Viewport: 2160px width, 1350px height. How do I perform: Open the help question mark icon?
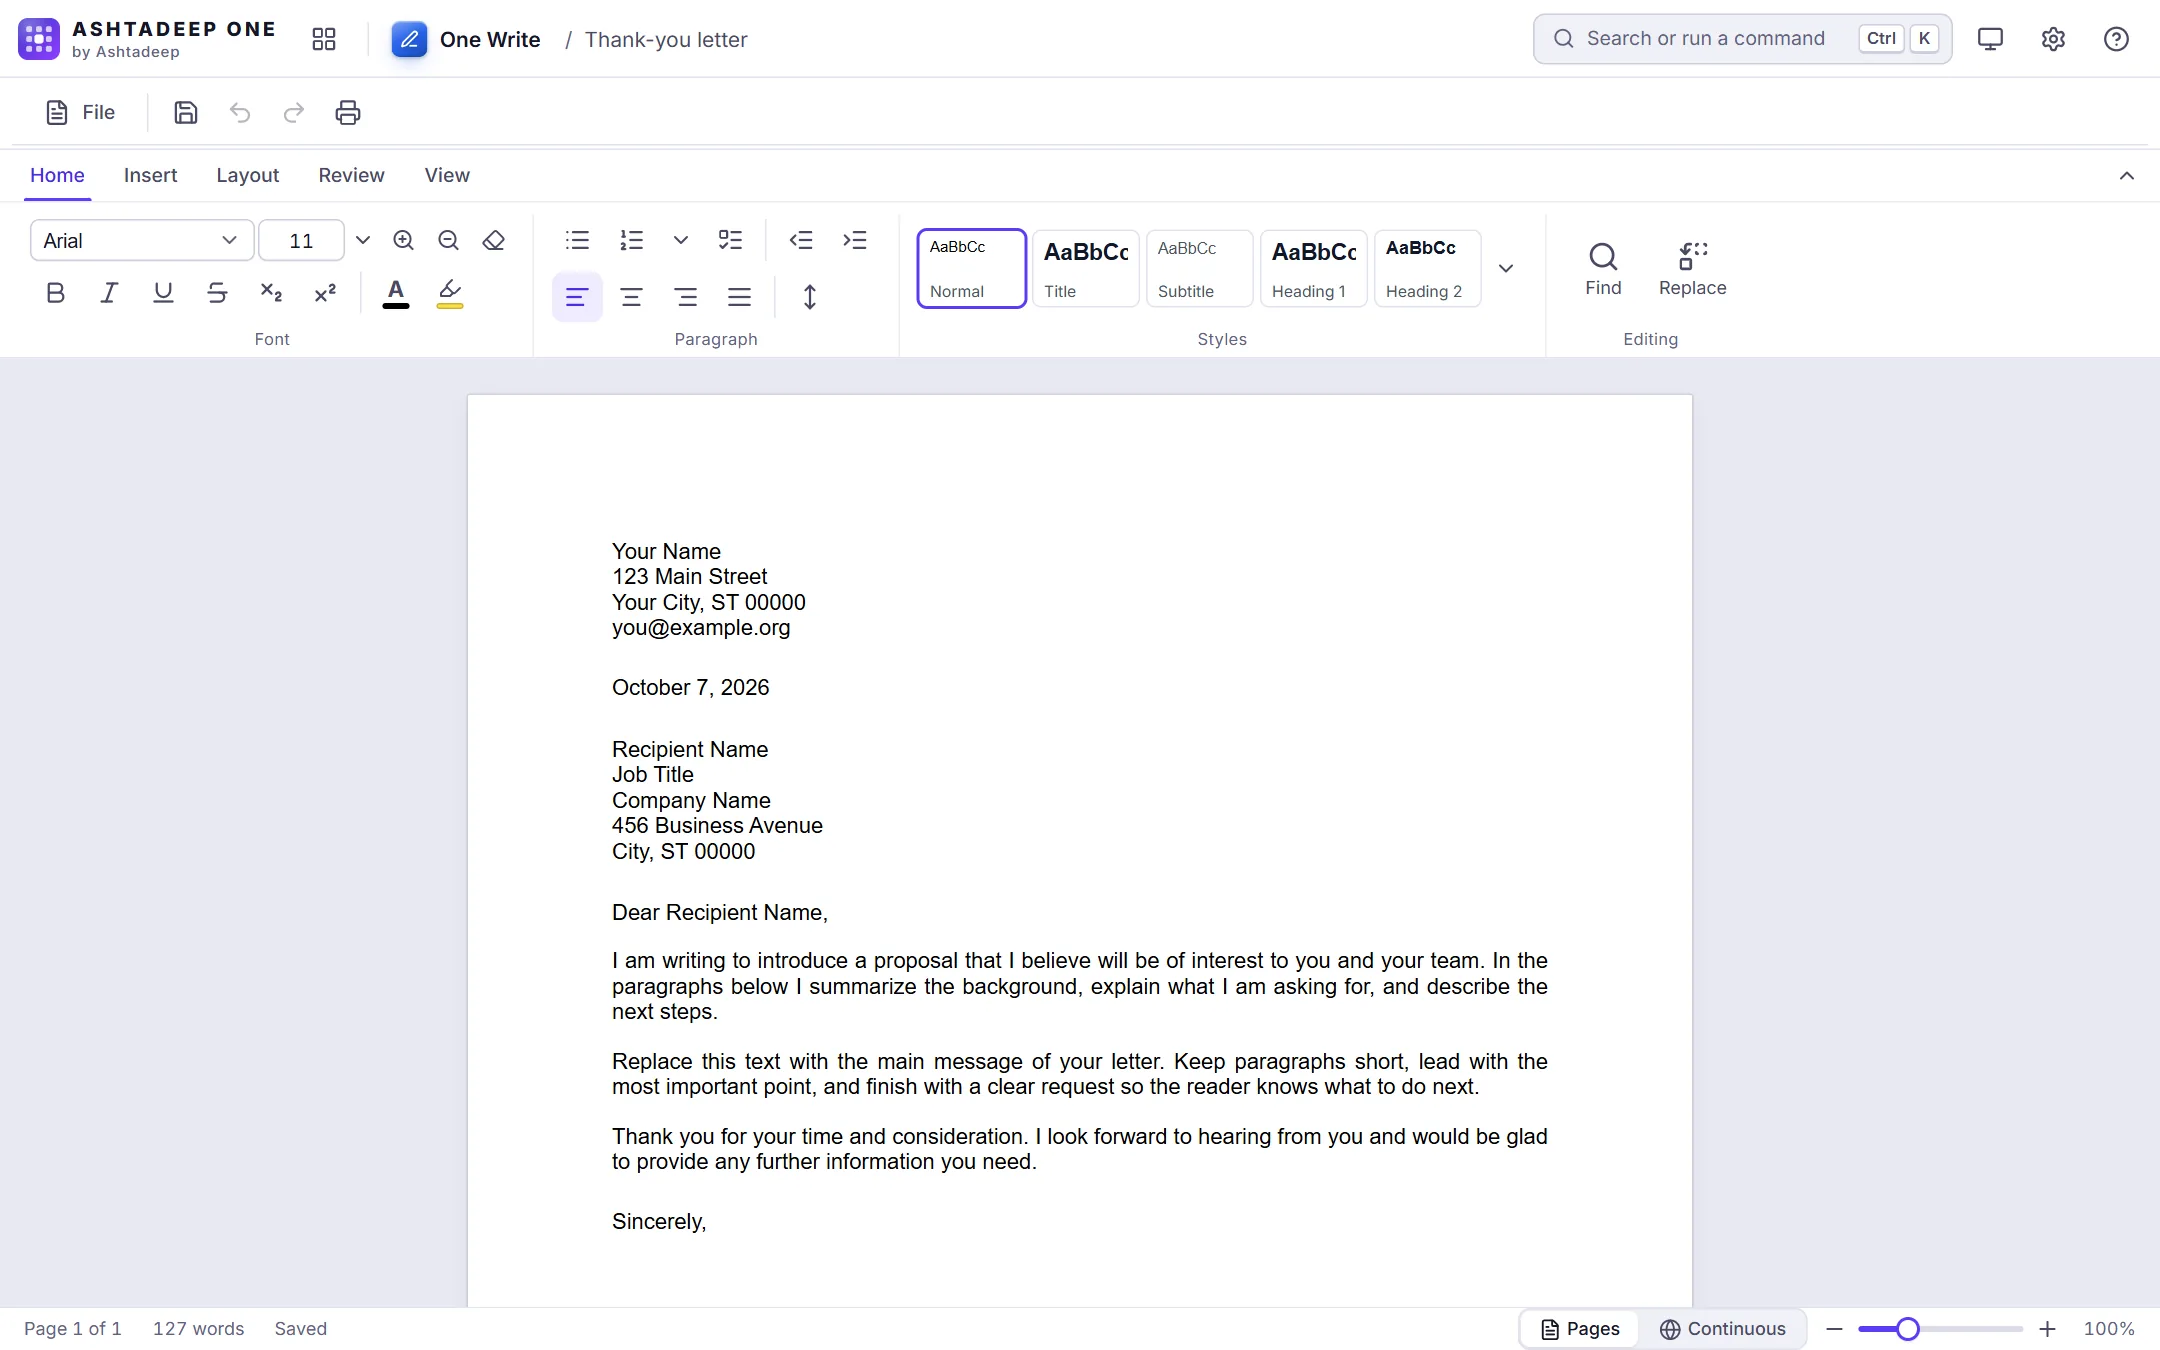pos(2116,39)
